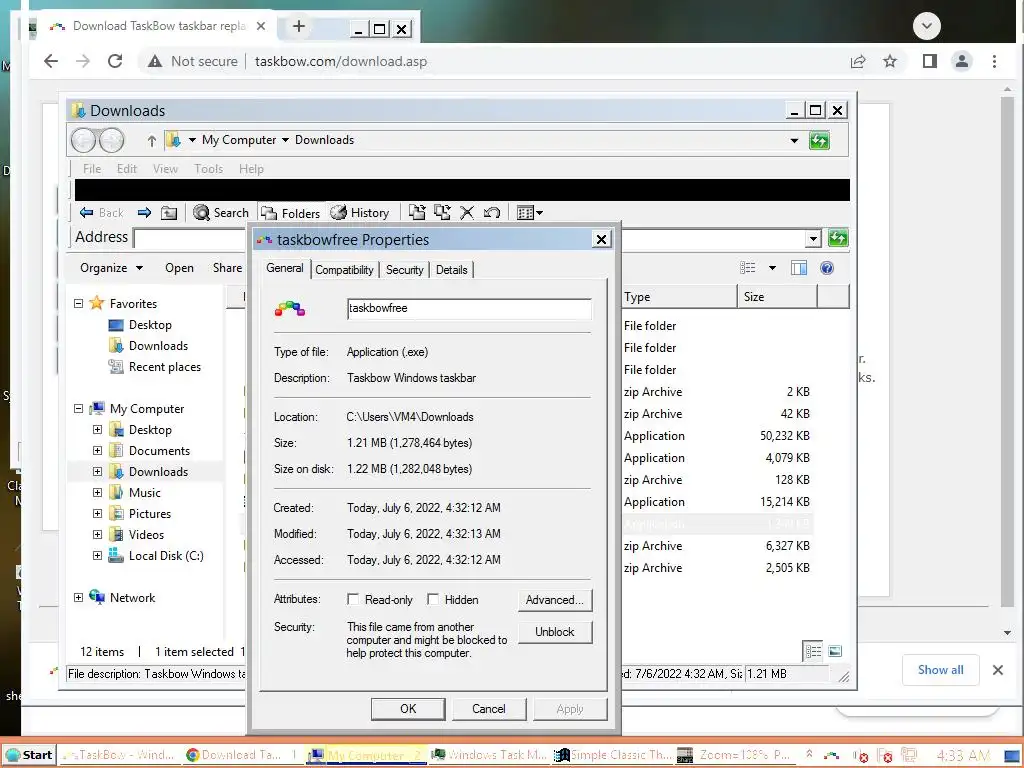Click the blue Back arrow in classic toolbar

pyautogui.click(x=87, y=212)
